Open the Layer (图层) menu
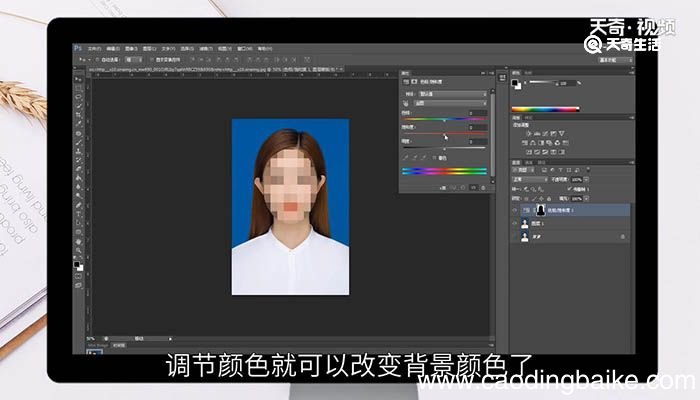 coord(150,49)
